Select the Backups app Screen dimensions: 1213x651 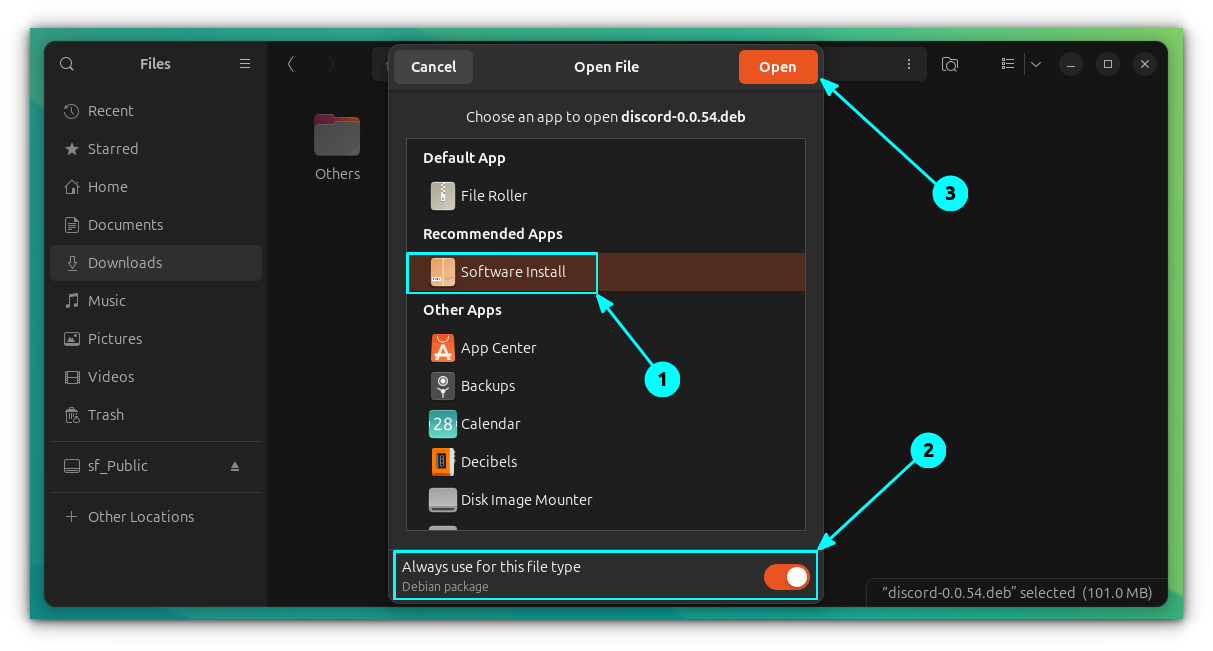pos(488,385)
